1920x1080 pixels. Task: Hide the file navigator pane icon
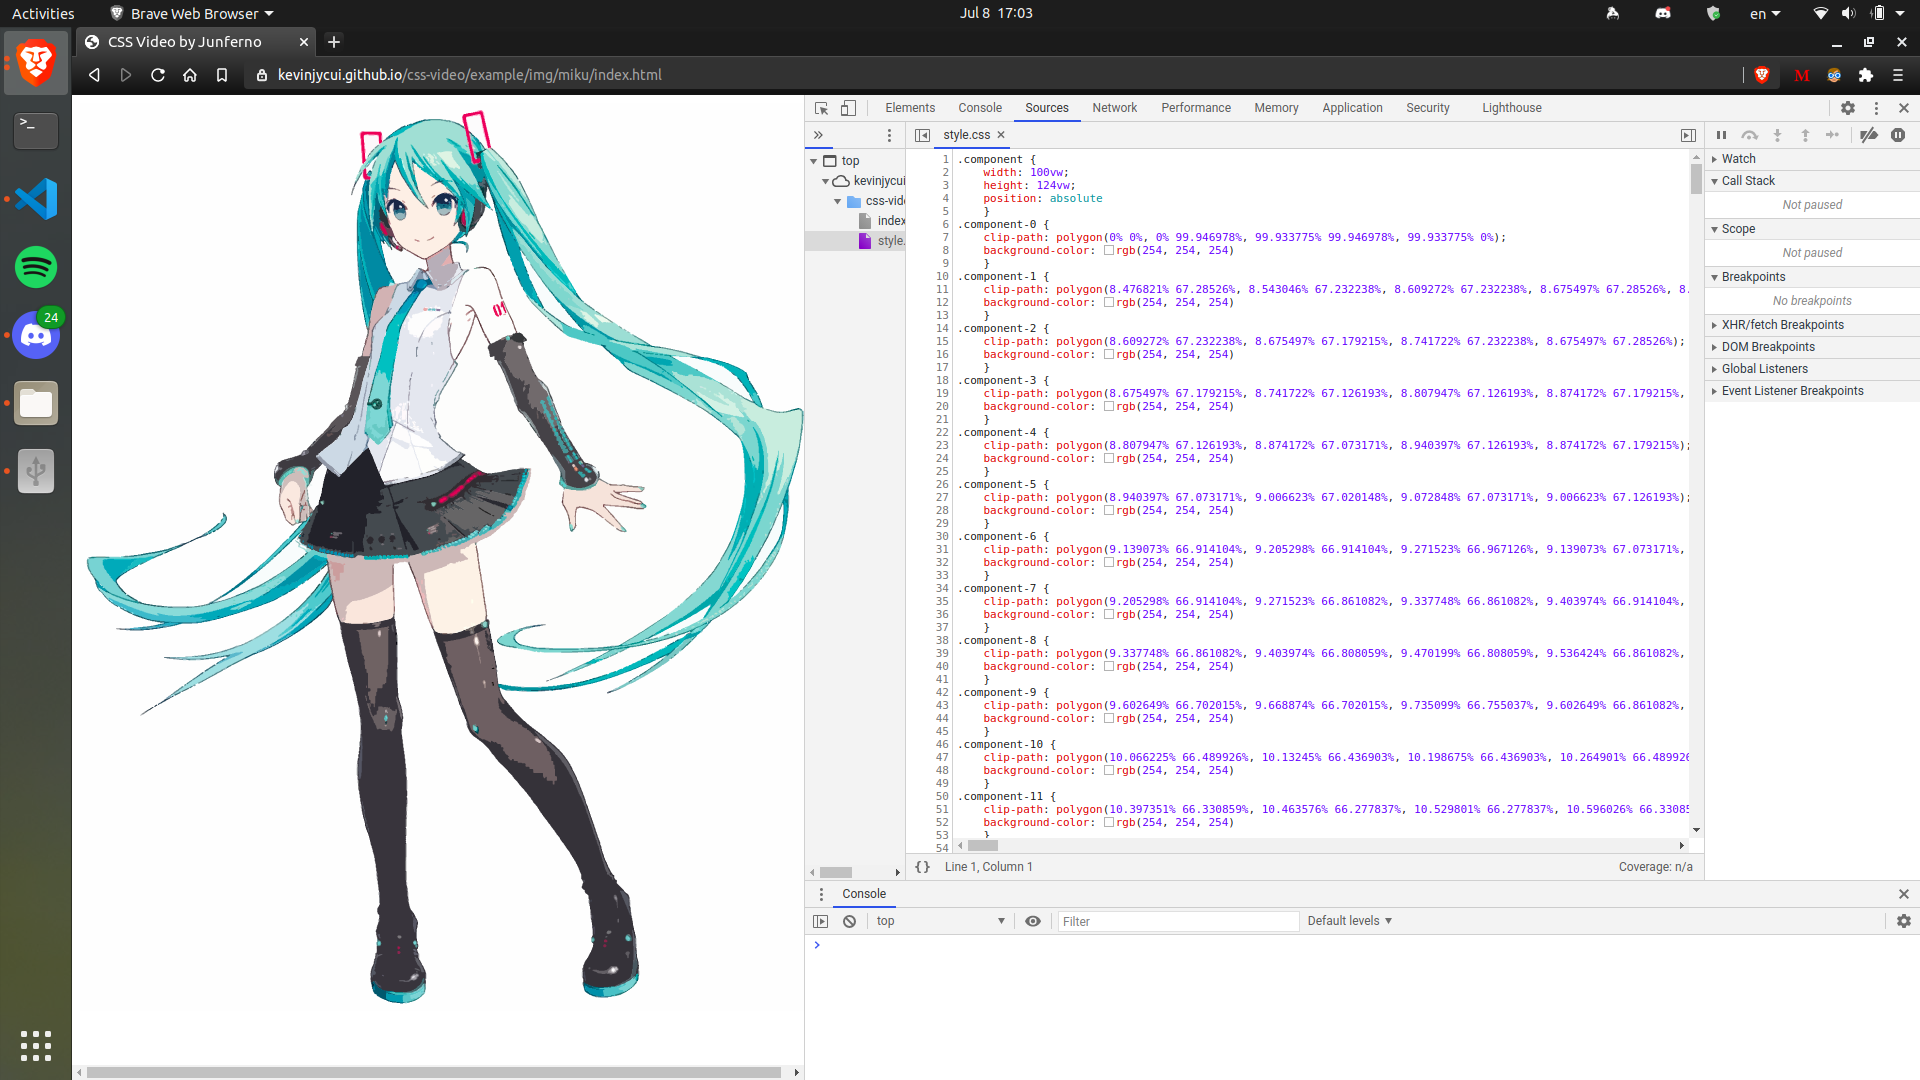click(x=922, y=135)
